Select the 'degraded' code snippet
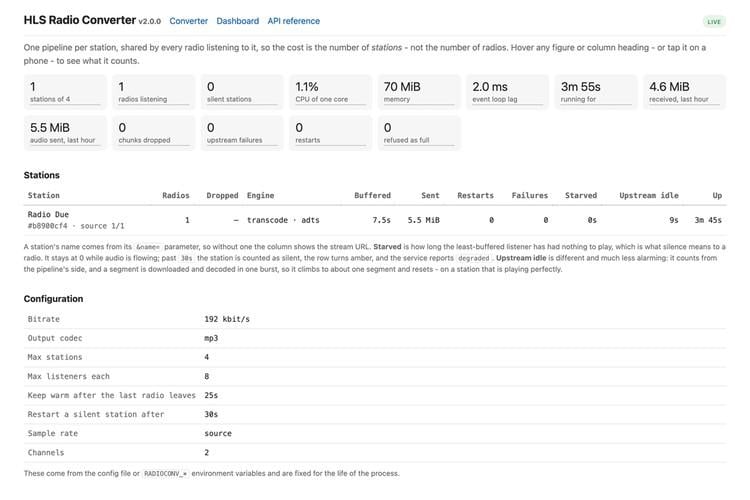Viewport: 750px width, 500px height. coord(474,258)
